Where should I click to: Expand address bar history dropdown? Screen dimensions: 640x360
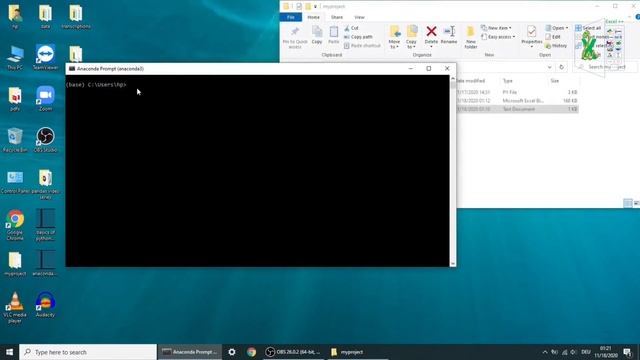coord(550,67)
